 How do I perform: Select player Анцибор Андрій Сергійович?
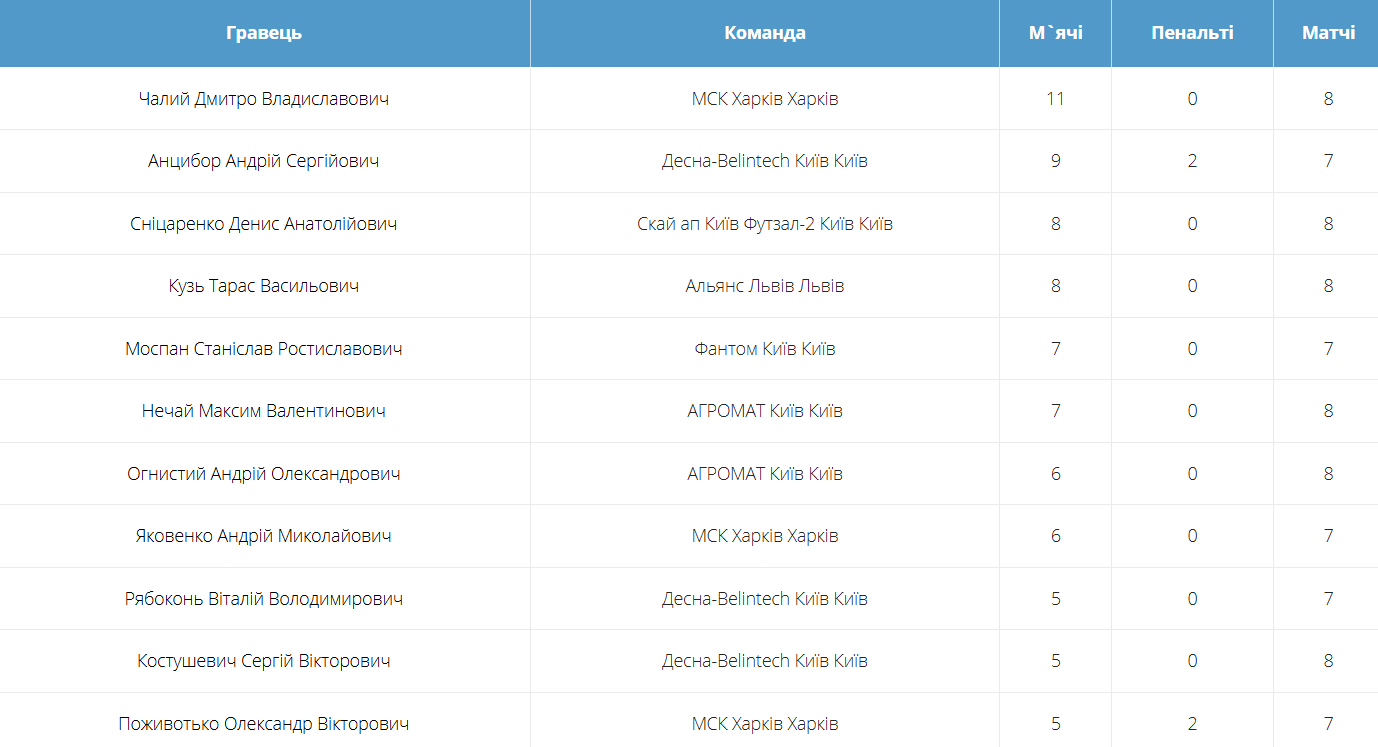(264, 161)
